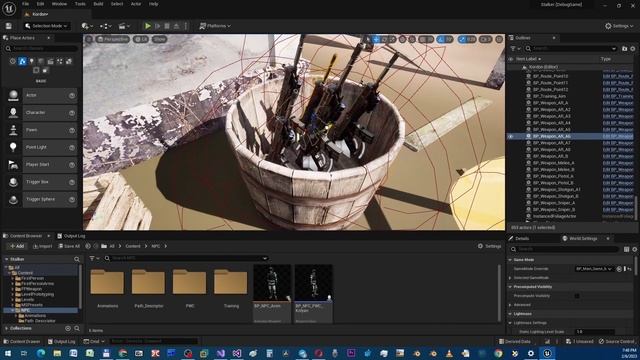Screen dimensions: 640x360
Task: Click the viewport maximize icon at top right
Action: click(x=499, y=39)
